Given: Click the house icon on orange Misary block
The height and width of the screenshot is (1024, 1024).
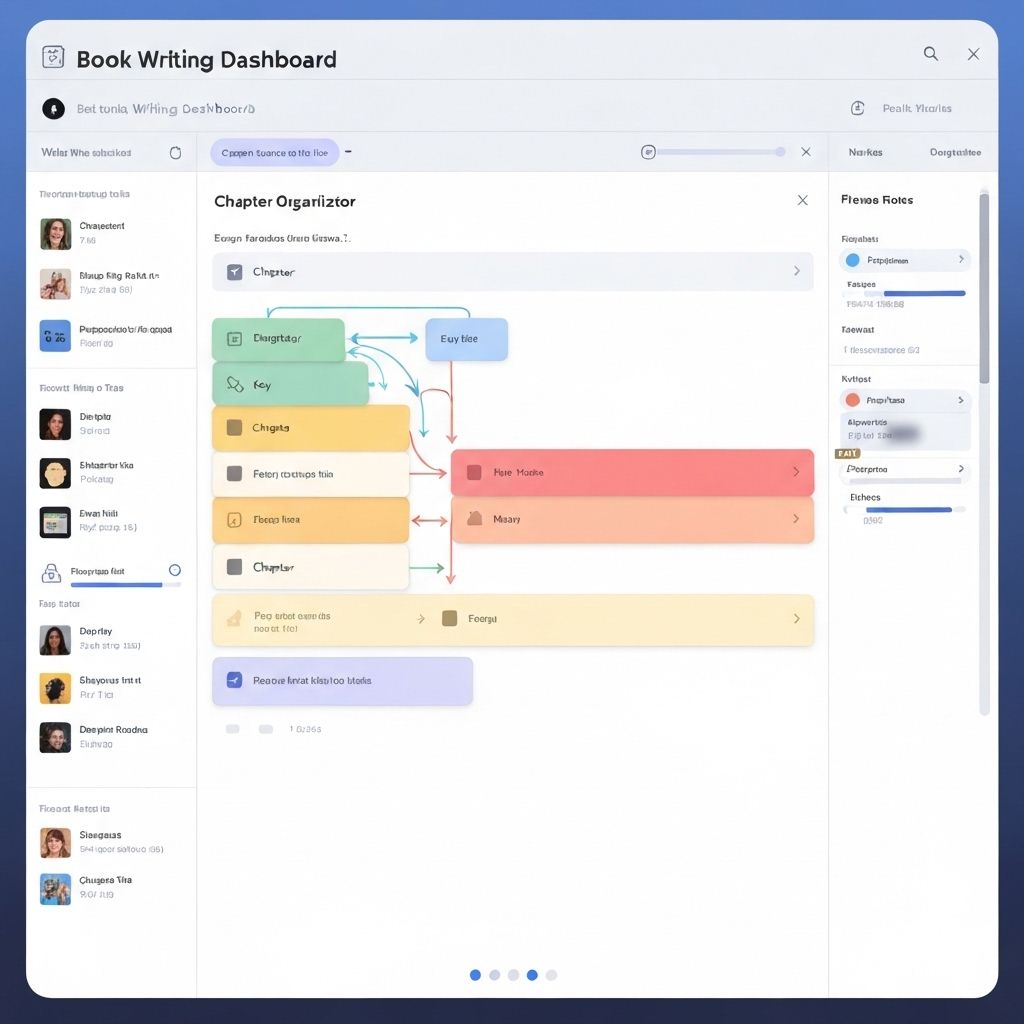Looking at the screenshot, I should pyautogui.click(x=474, y=519).
